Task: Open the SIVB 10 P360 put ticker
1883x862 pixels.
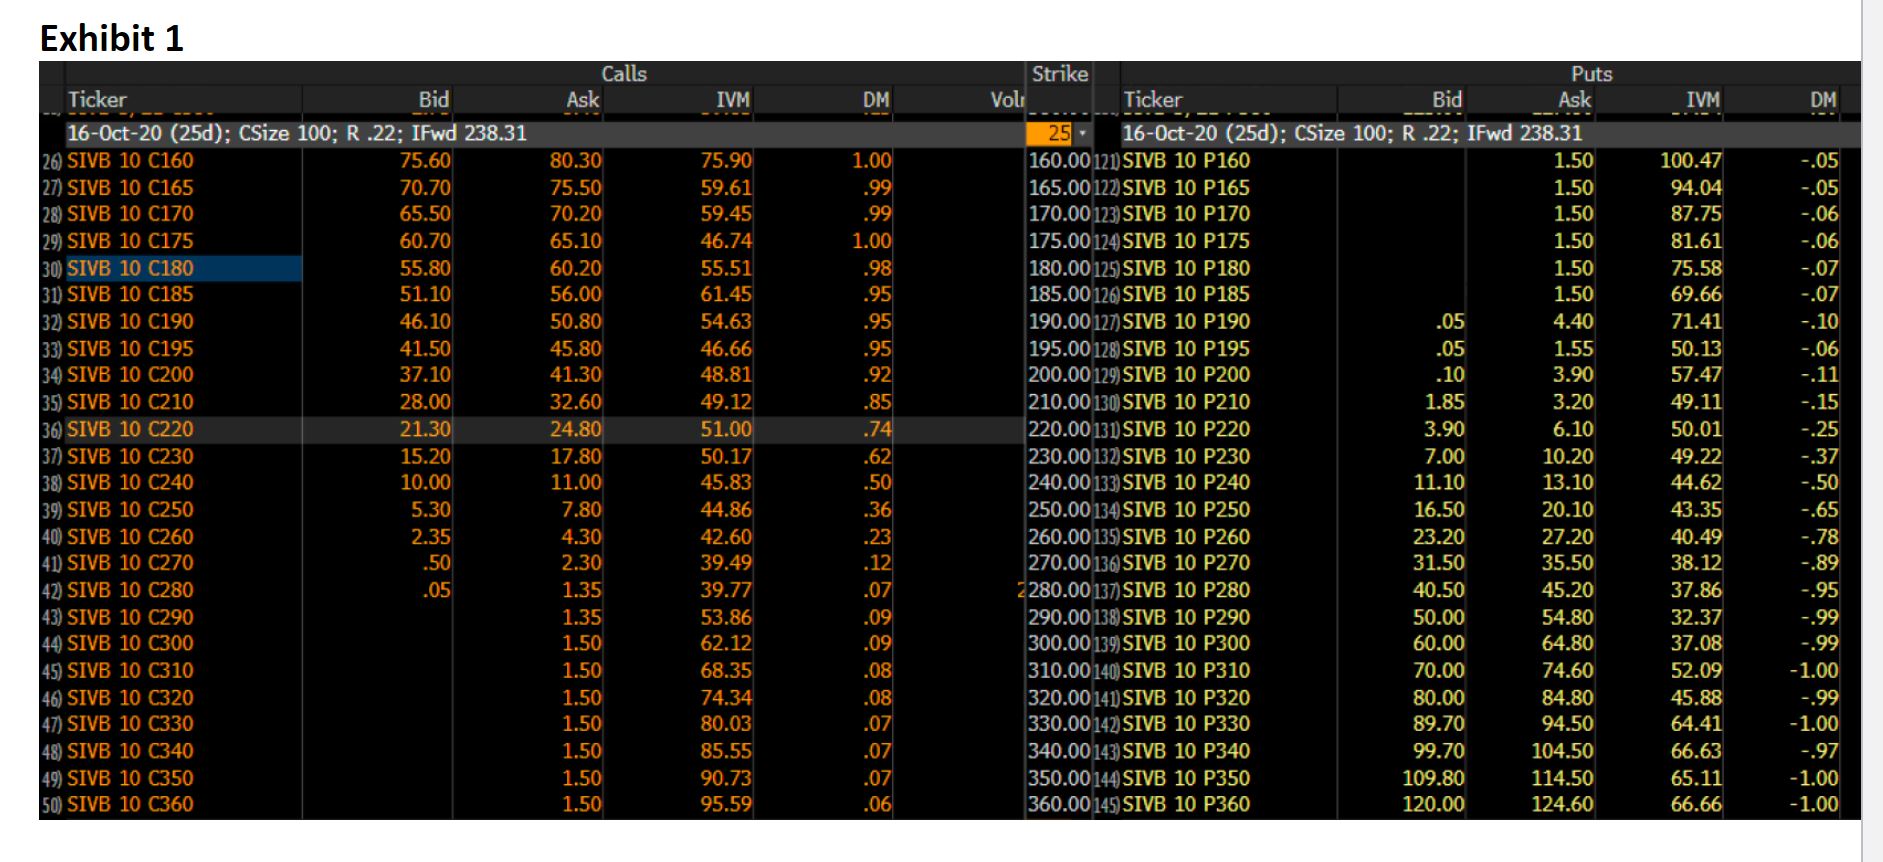Action: pyautogui.click(x=1186, y=804)
